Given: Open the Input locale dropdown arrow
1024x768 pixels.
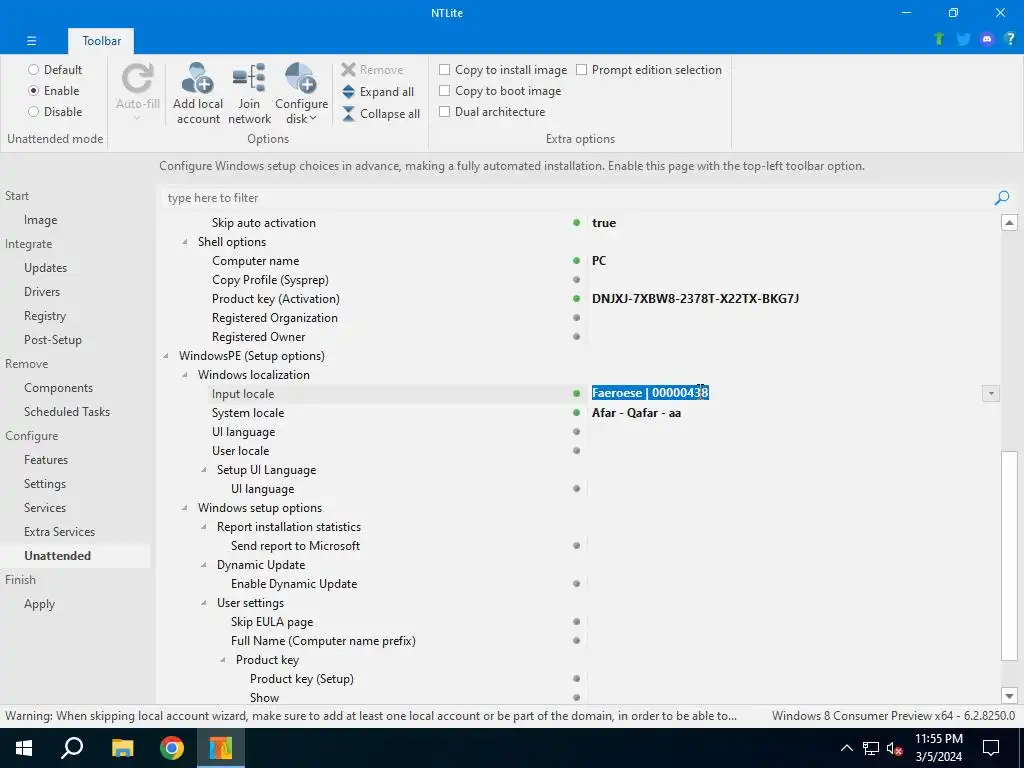Looking at the screenshot, I should [991, 393].
